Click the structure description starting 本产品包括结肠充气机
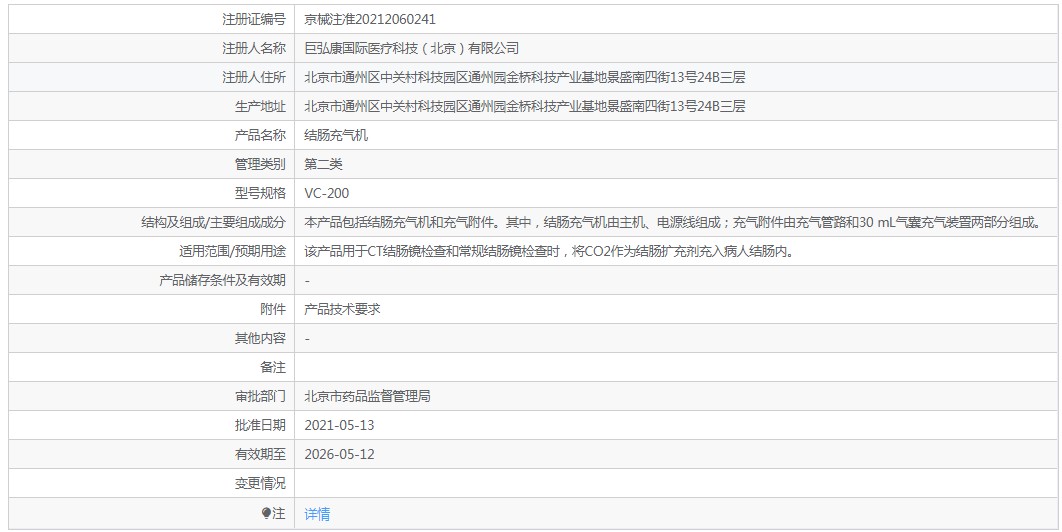This screenshot has height=532, width=1062. [672, 222]
